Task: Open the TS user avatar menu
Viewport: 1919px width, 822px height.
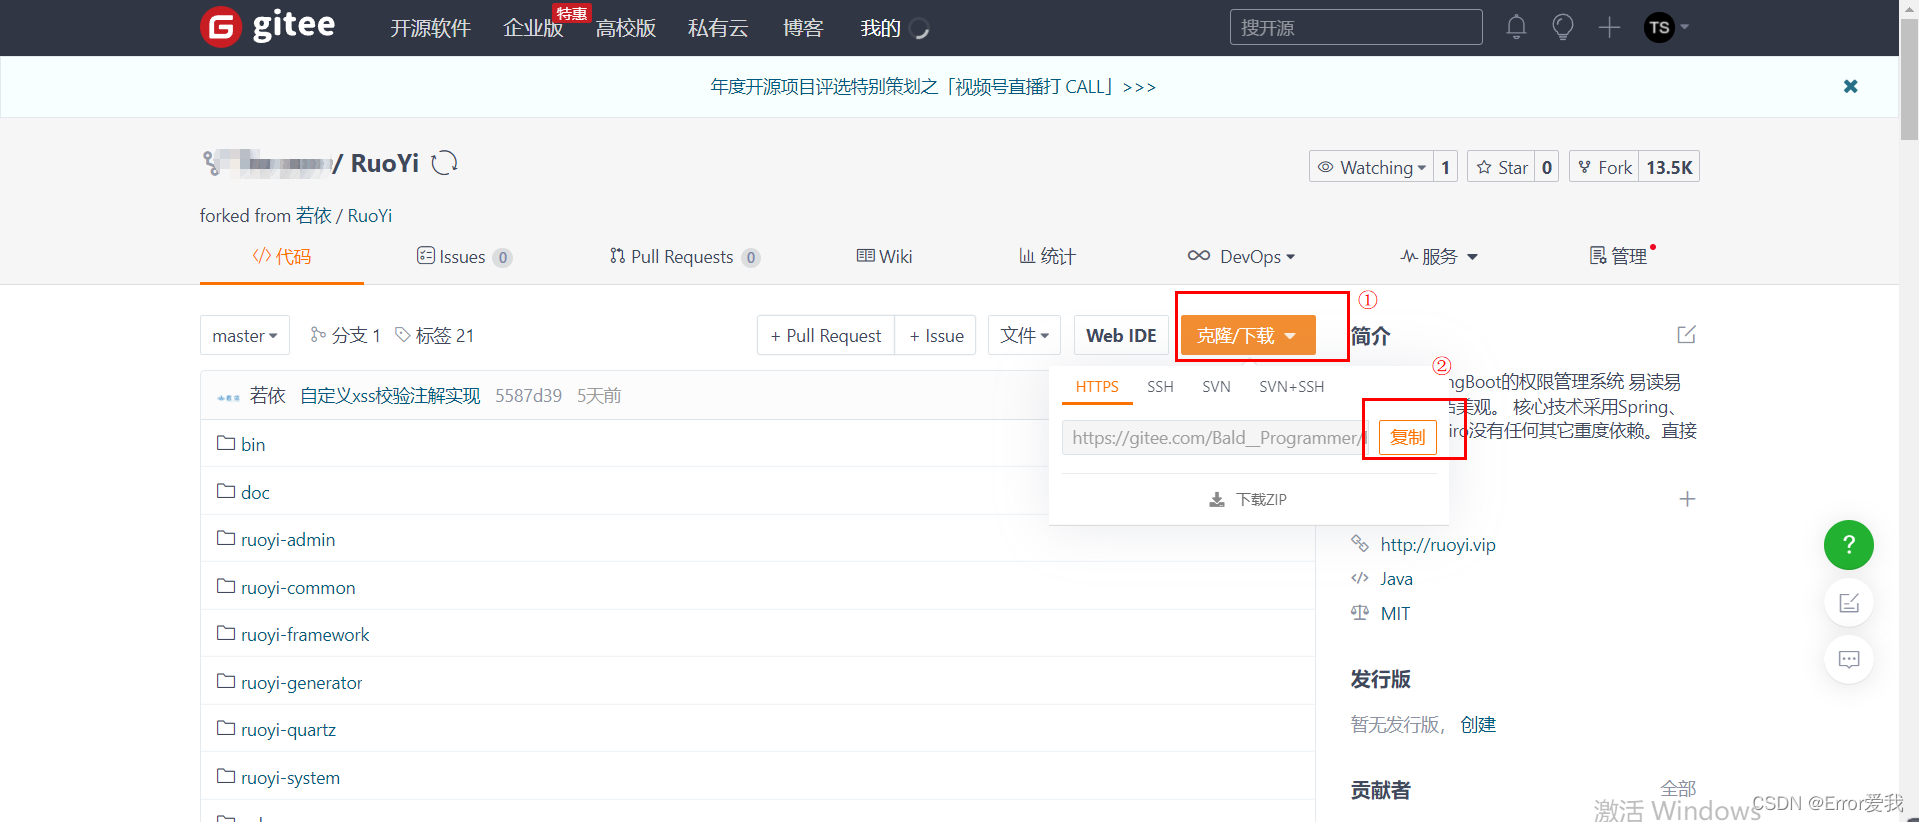Action: pyautogui.click(x=1666, y=27)
